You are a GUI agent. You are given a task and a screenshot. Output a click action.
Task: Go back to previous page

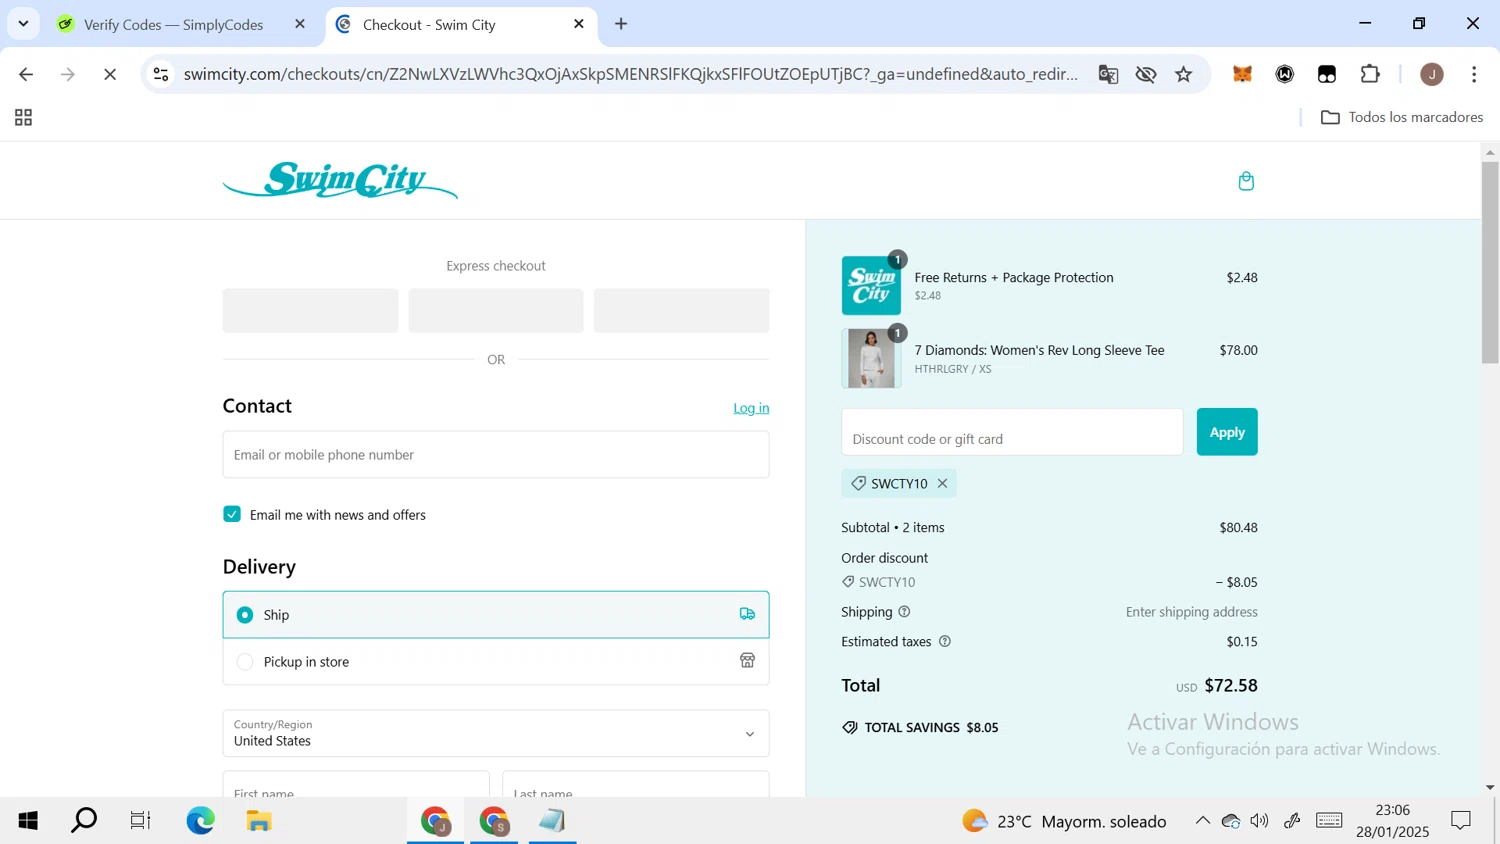tap(26, 74)
